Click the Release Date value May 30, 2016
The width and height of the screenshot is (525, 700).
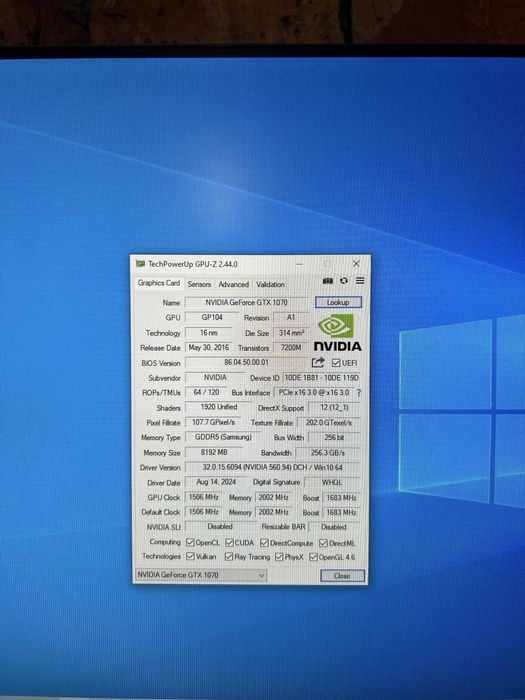pyautogui.click(x=208, y=347)
